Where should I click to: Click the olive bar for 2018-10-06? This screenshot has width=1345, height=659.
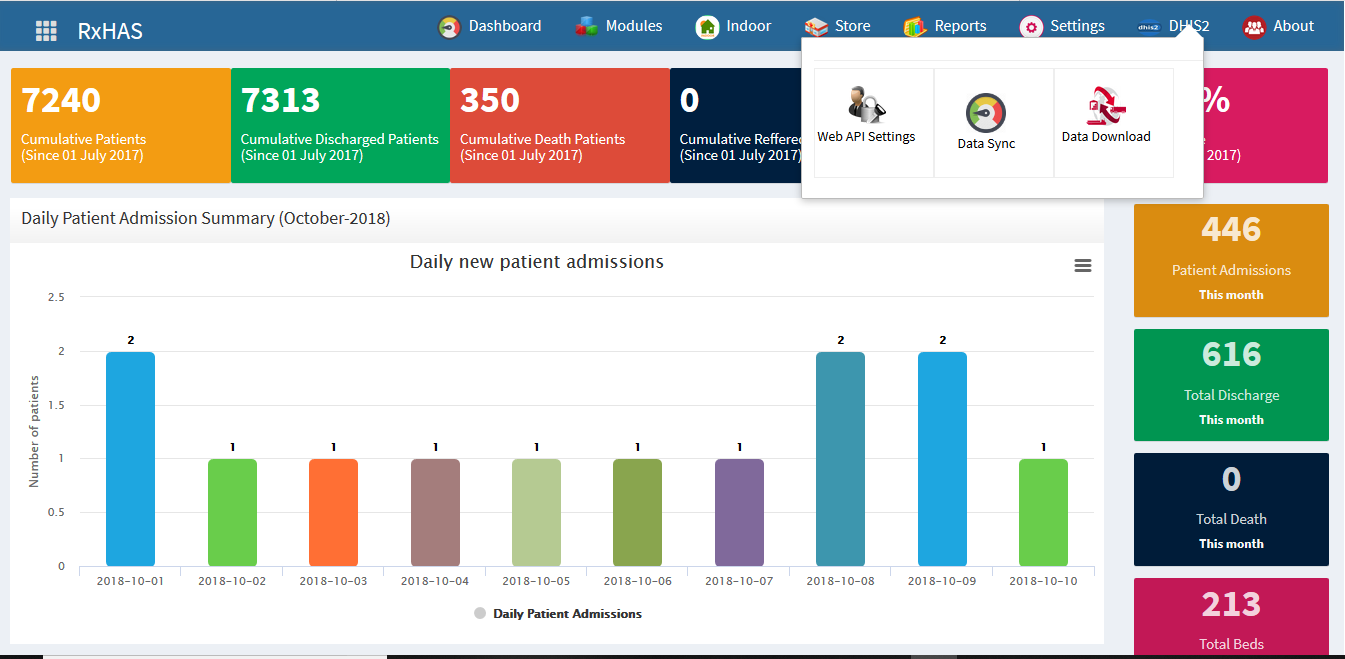click(x=637, y=513)
